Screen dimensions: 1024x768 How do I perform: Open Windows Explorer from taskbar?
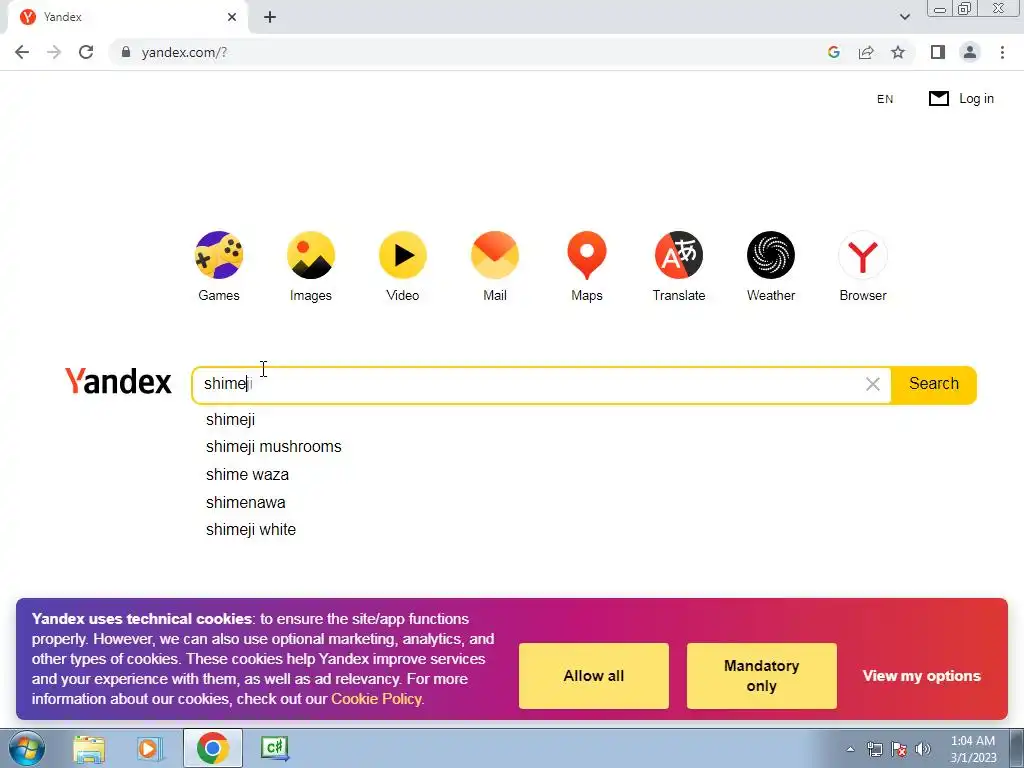tap(89, 748)
